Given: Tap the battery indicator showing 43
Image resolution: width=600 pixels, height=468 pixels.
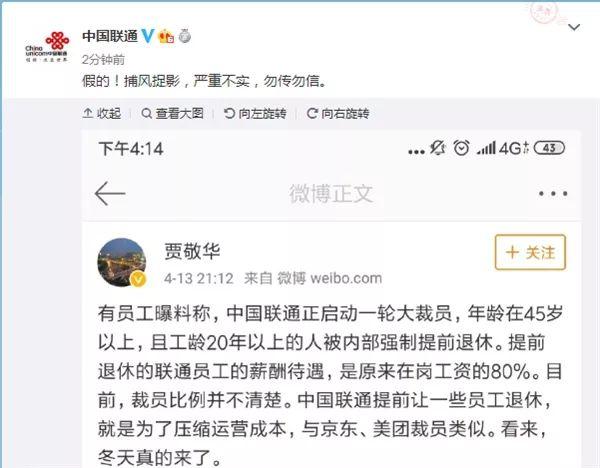Looking at the screenshot, I should pyautogui.click(x=549, y=148).
